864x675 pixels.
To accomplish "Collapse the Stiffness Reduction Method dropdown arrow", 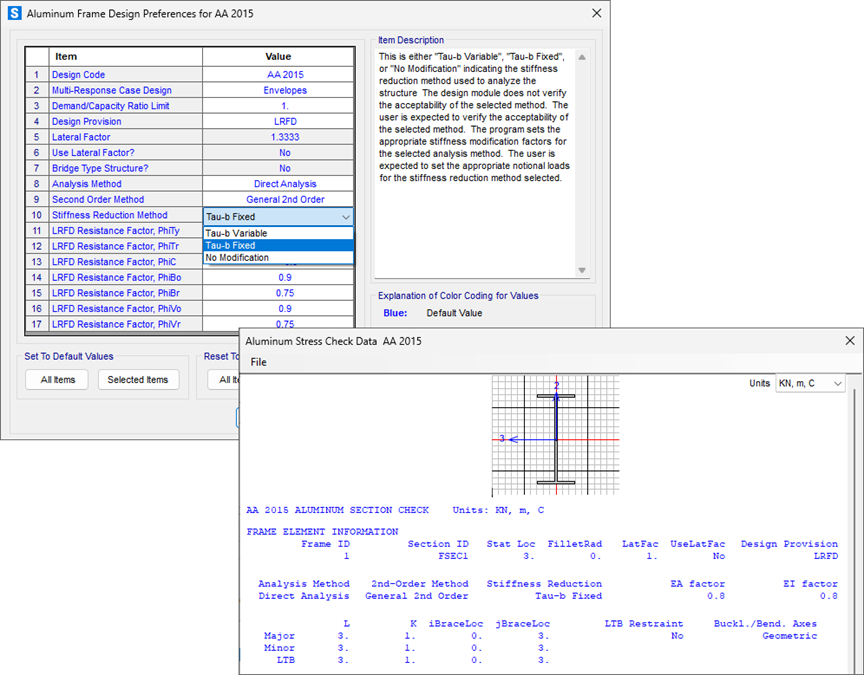I will click(345, 216).
